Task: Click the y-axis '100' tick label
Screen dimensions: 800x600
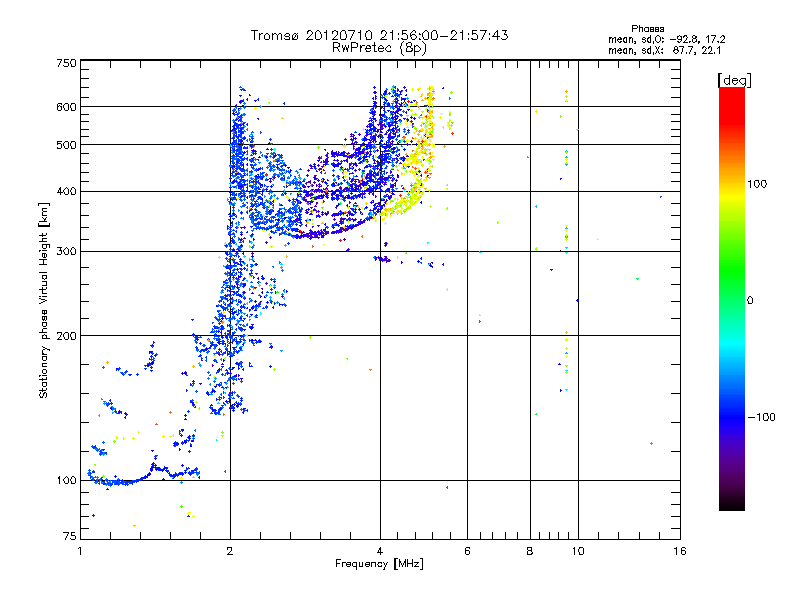Action: (x=66, y=481)
